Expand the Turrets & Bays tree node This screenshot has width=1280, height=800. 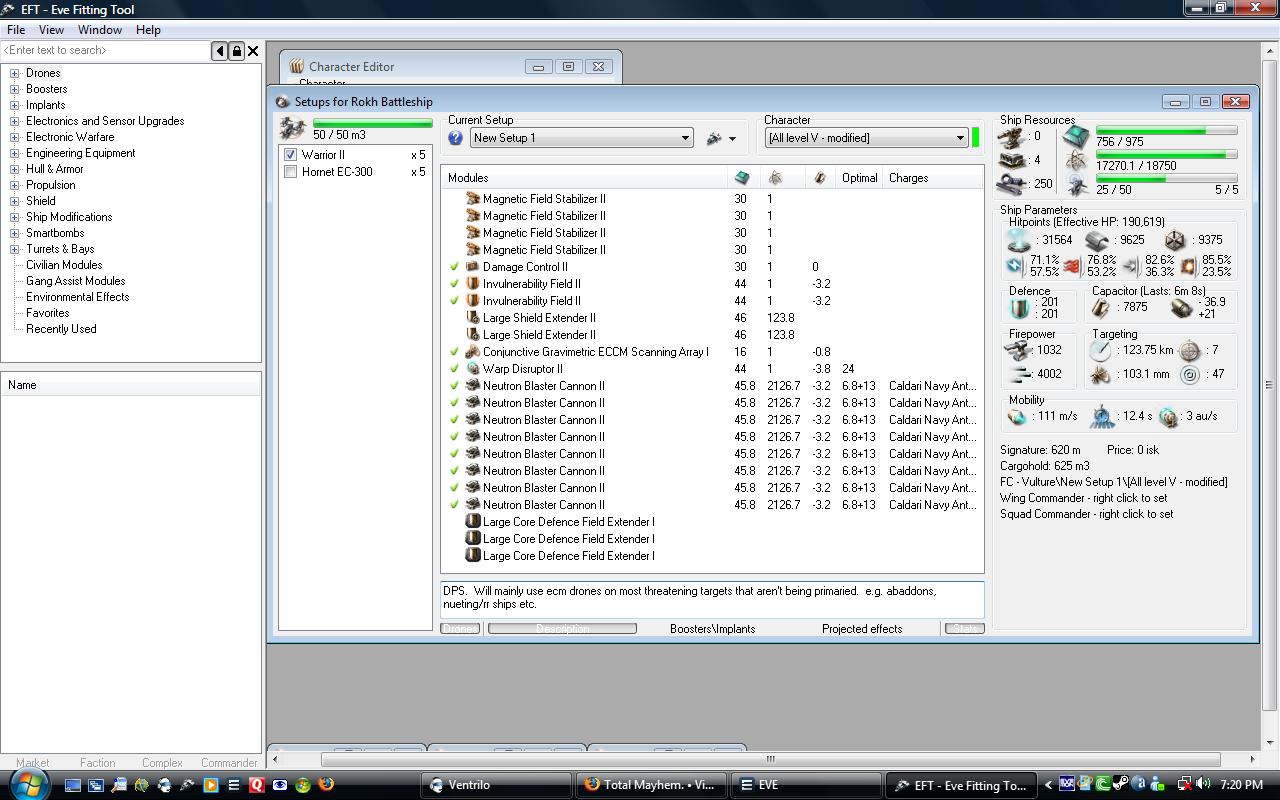tap(15, 249)
